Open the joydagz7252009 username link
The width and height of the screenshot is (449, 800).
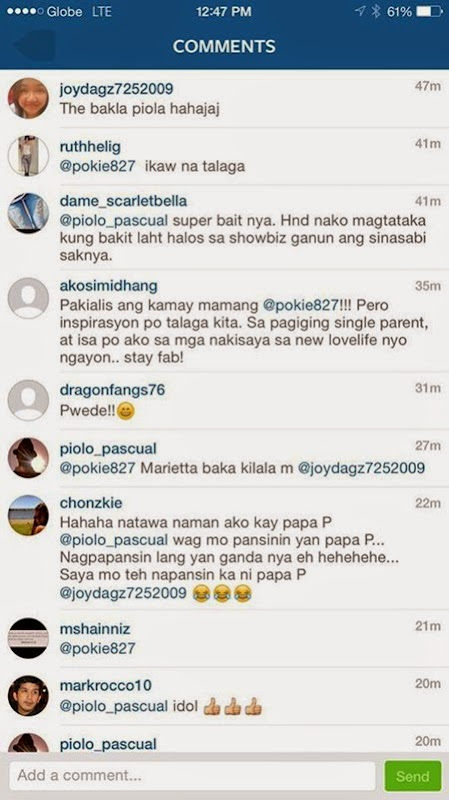point(116,89)
